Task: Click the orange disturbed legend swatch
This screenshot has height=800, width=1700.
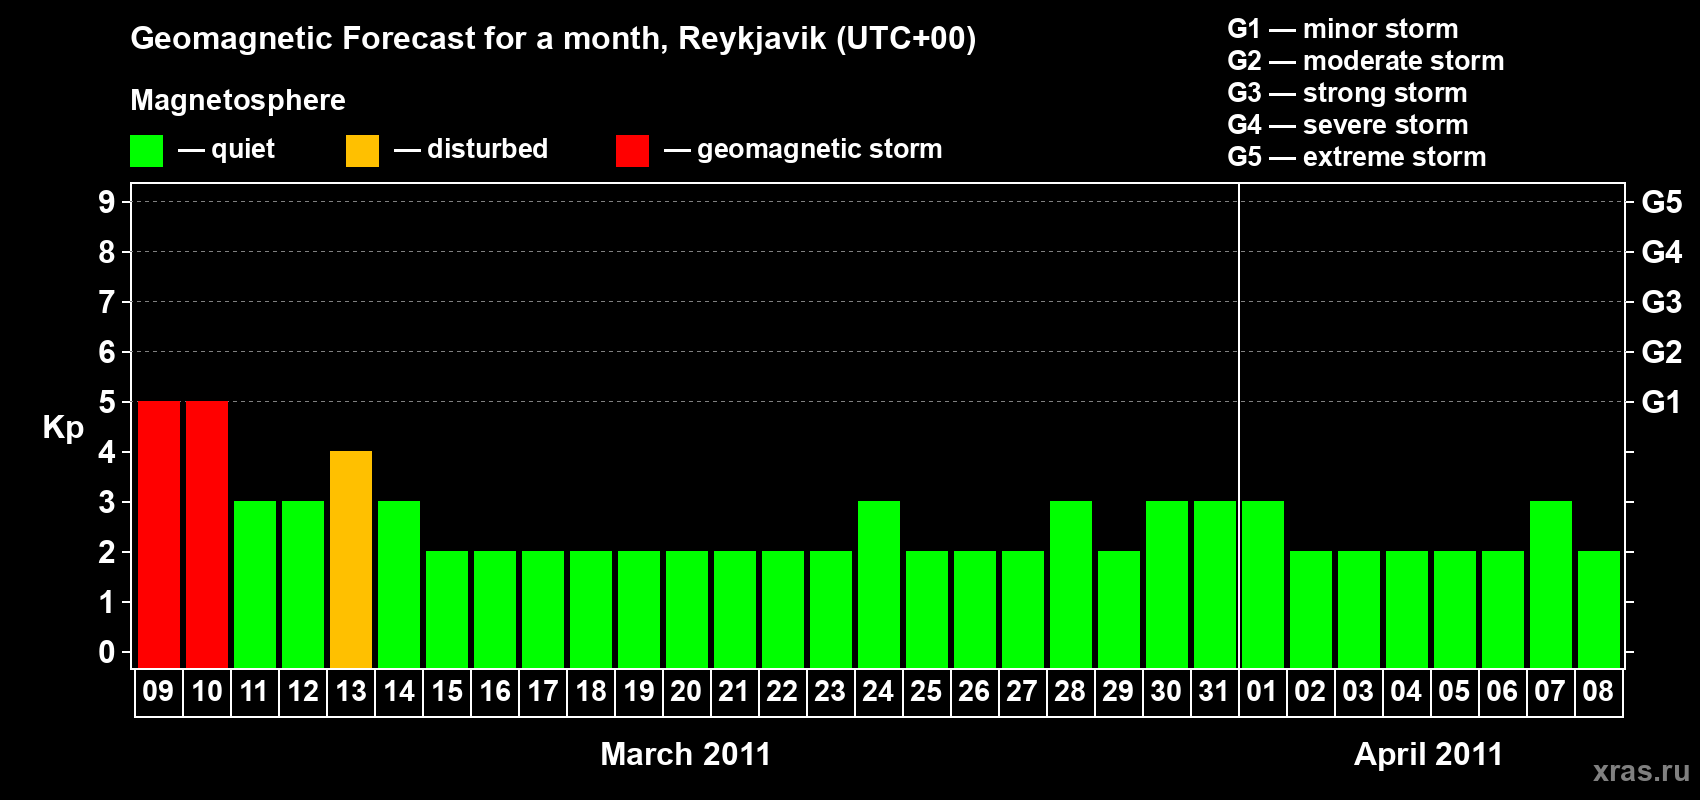Action: [362, 151]
